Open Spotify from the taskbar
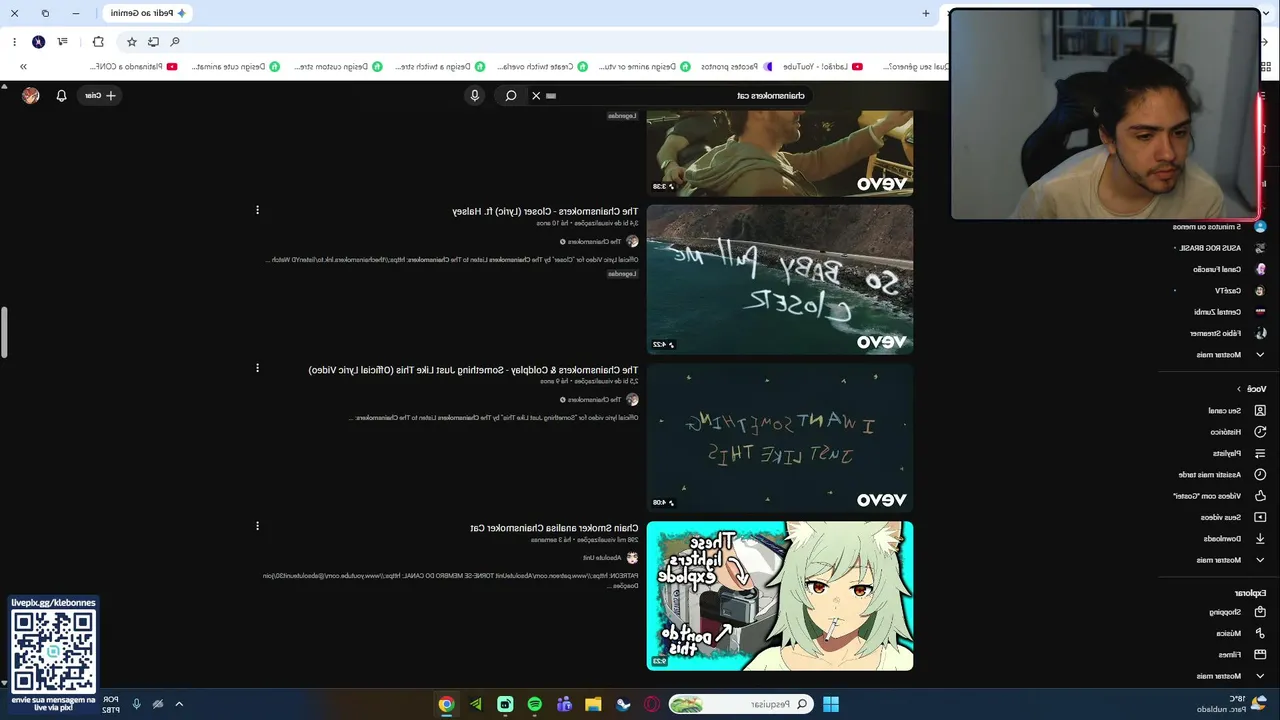Viewport: 1280px width, 720px height. (535, 704)
